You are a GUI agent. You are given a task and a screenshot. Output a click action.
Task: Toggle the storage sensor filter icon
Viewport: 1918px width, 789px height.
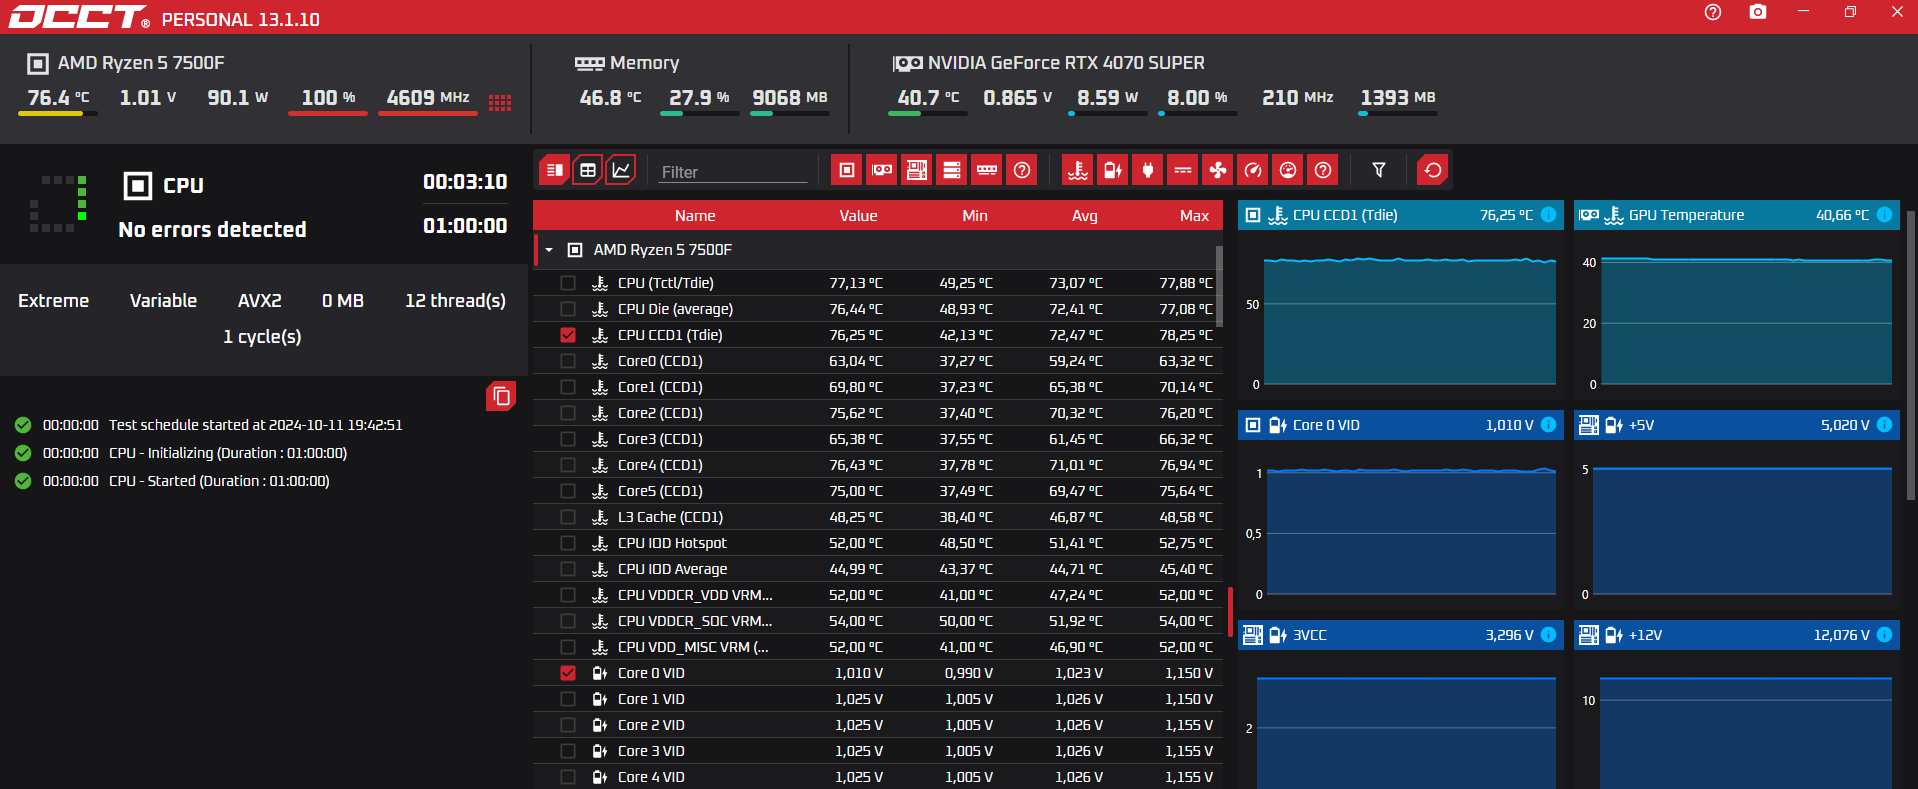952,170
